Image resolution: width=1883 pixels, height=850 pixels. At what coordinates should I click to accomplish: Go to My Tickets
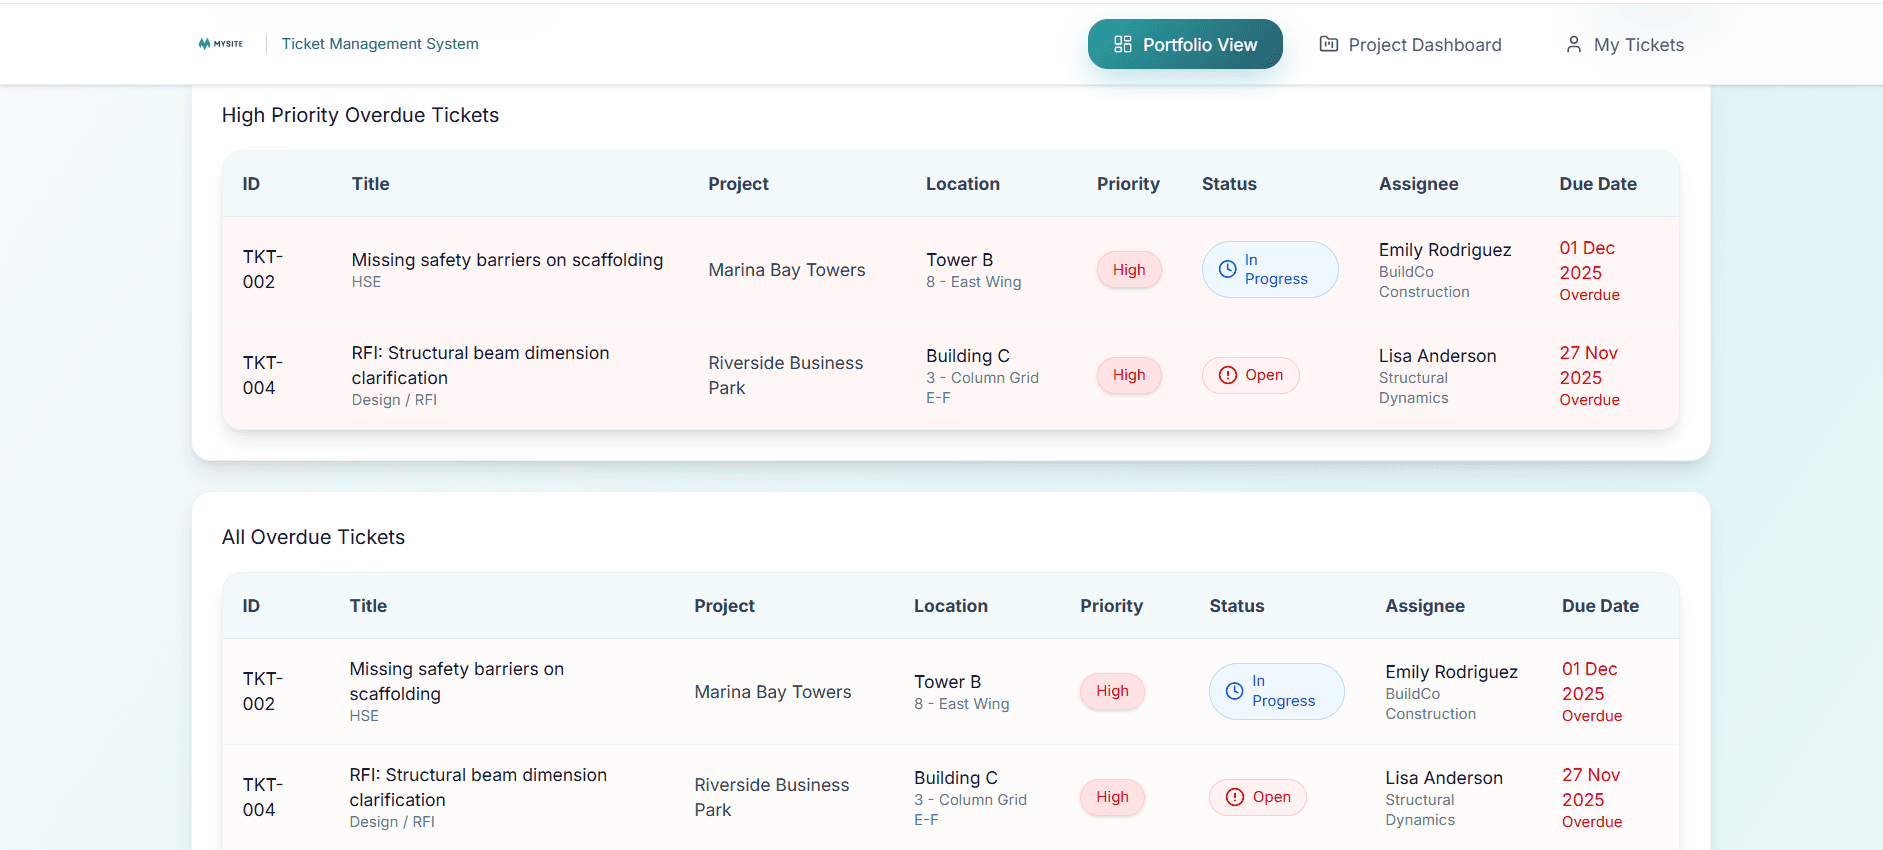tap(1625, 44)
